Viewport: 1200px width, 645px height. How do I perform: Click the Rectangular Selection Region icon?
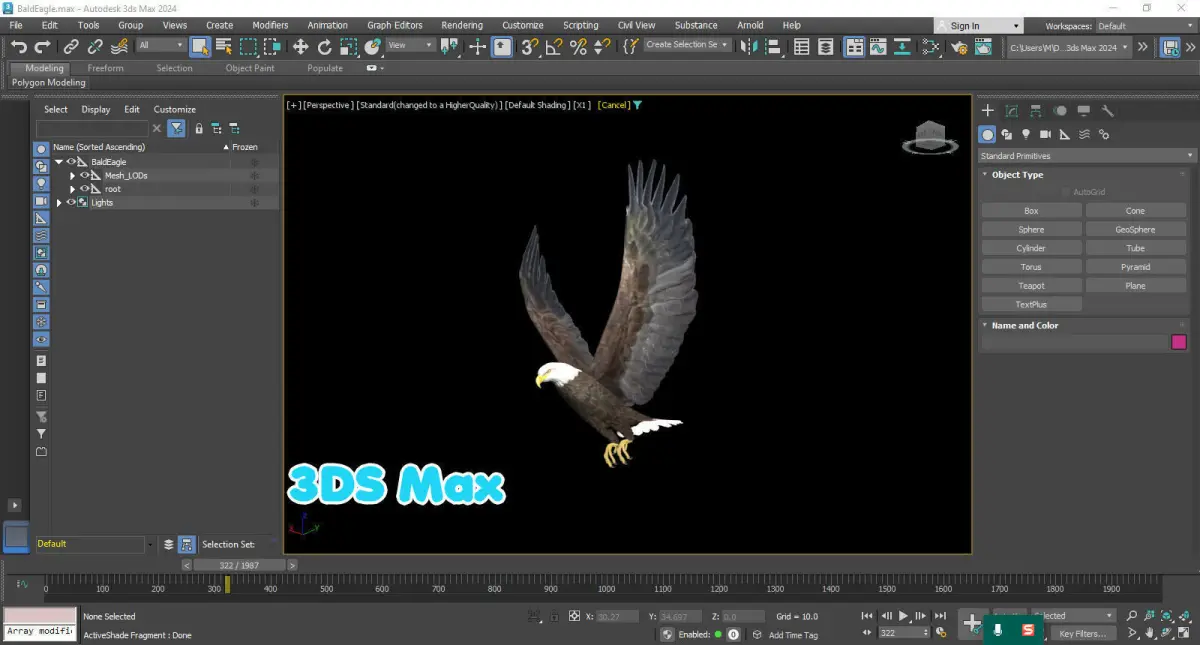point(248,46)
